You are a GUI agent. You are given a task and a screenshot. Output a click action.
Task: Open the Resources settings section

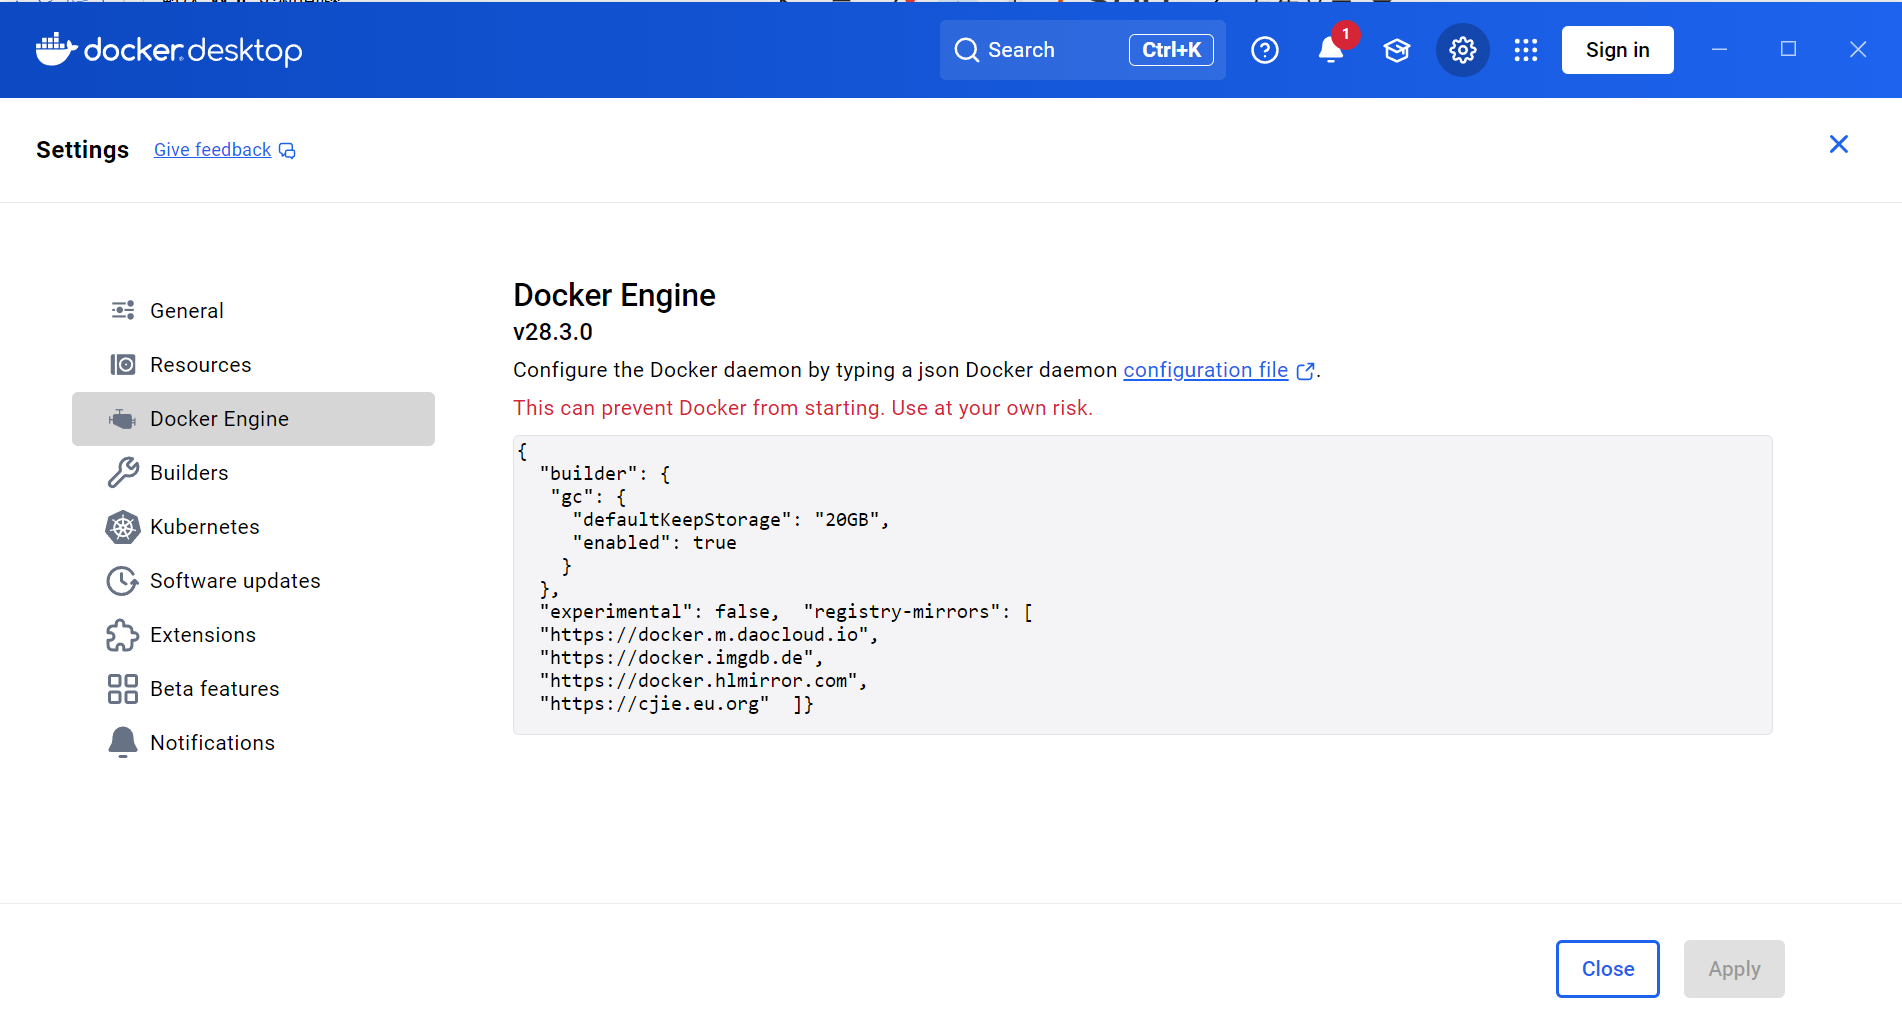tap(253, 365)
